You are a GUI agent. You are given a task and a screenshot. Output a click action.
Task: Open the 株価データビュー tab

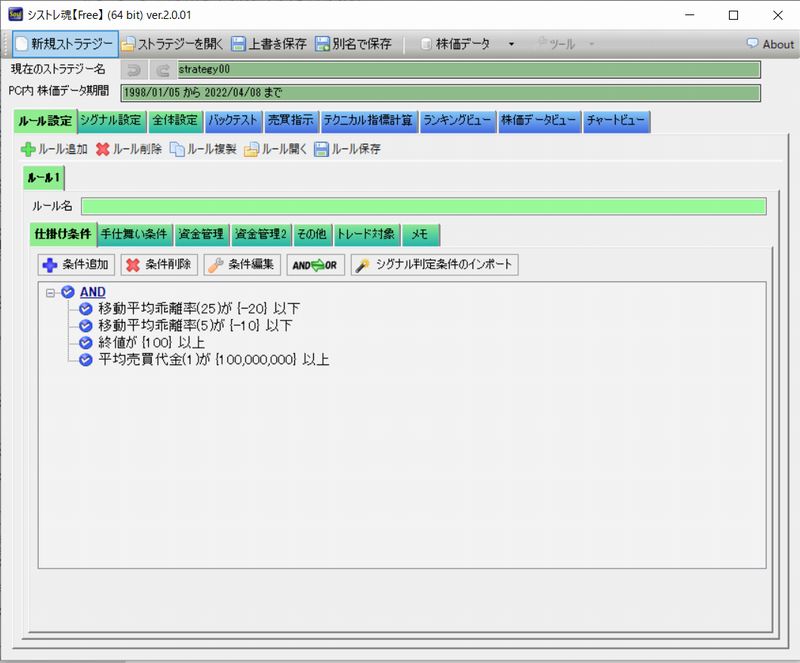[x=539, y=121]
